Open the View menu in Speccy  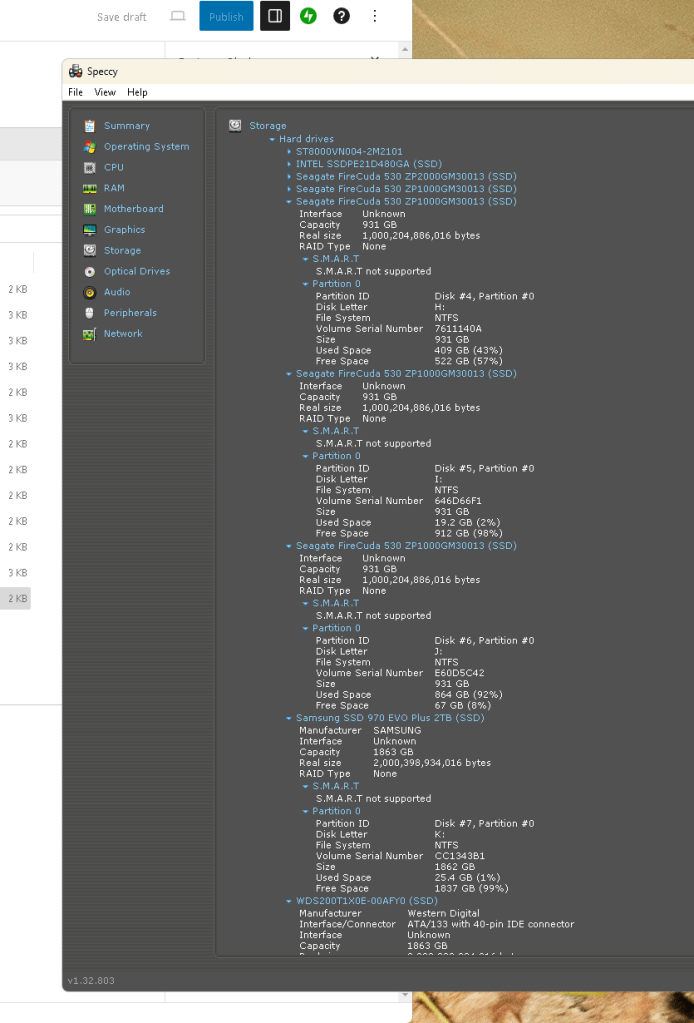(105, 92)
